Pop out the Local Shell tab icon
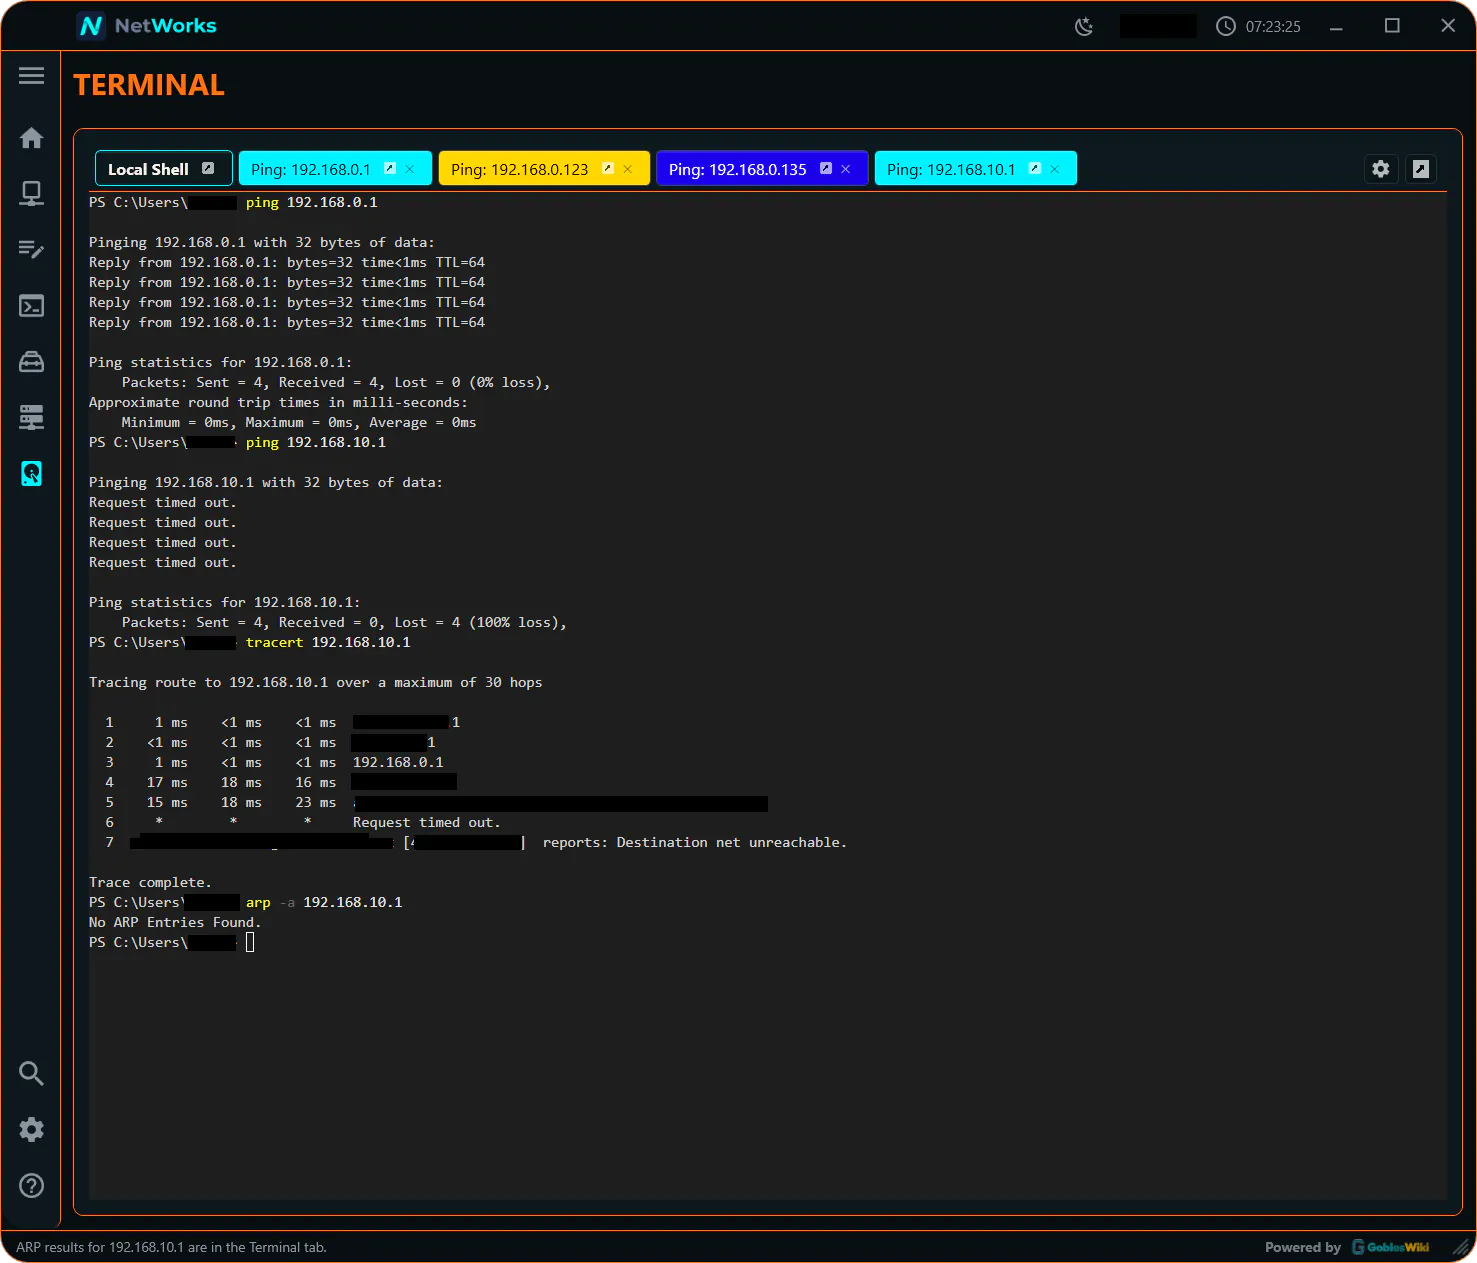Screen dimensions: 1477x1263 (x=208, y=168)
